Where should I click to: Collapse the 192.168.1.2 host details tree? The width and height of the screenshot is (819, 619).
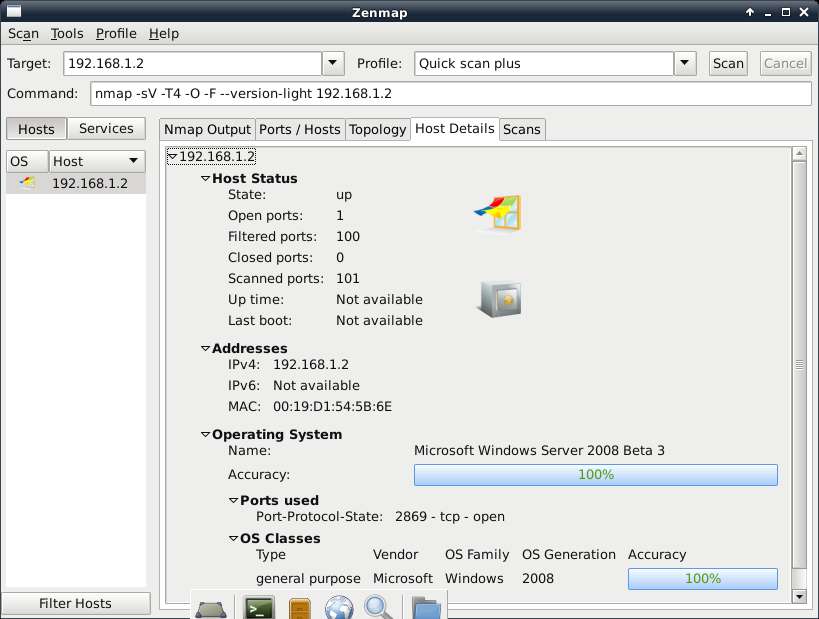(x=172, y=156)
